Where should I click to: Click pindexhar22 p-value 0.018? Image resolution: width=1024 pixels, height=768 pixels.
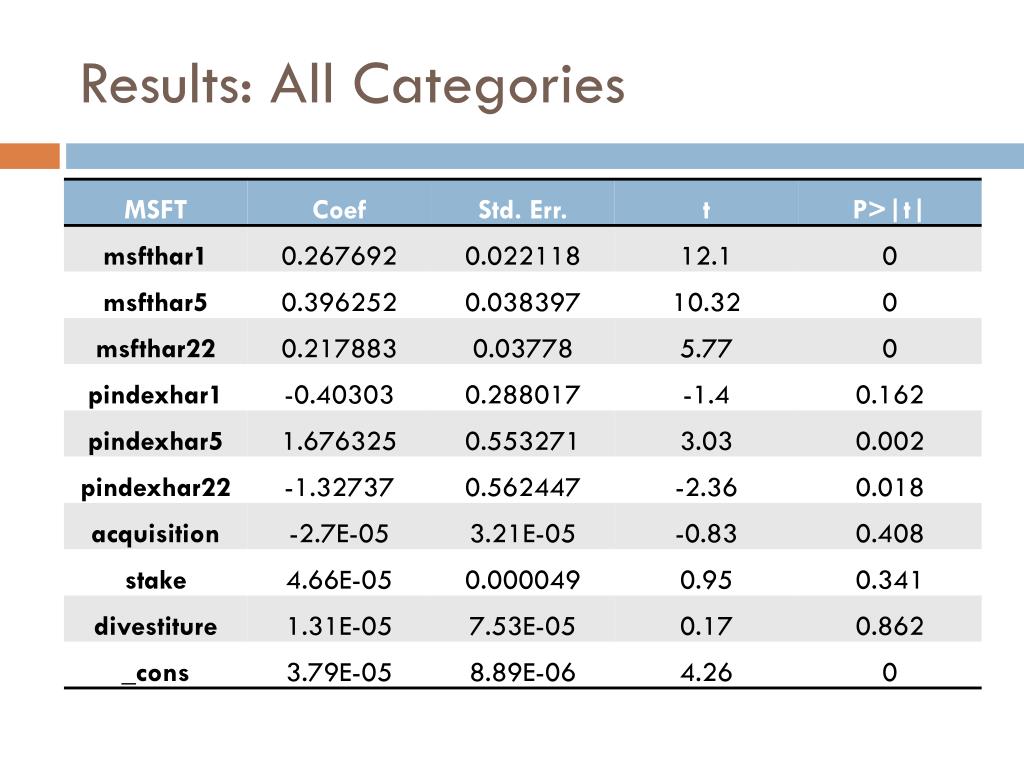pos(889,488)
